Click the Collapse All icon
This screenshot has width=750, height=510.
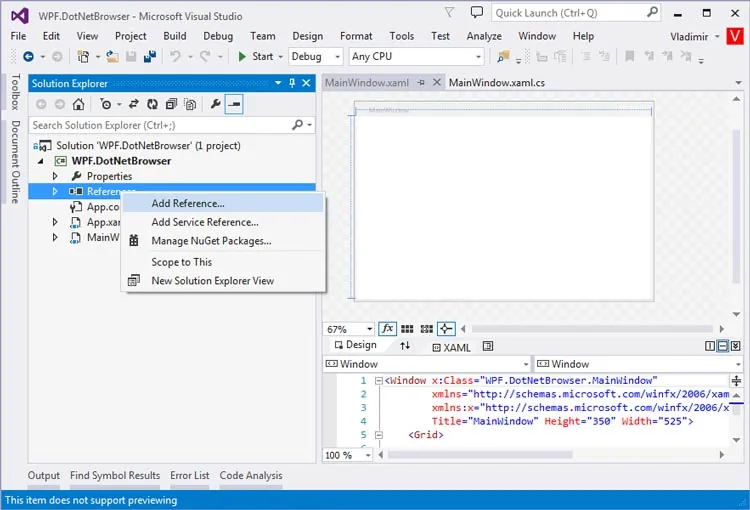[171, 104]
